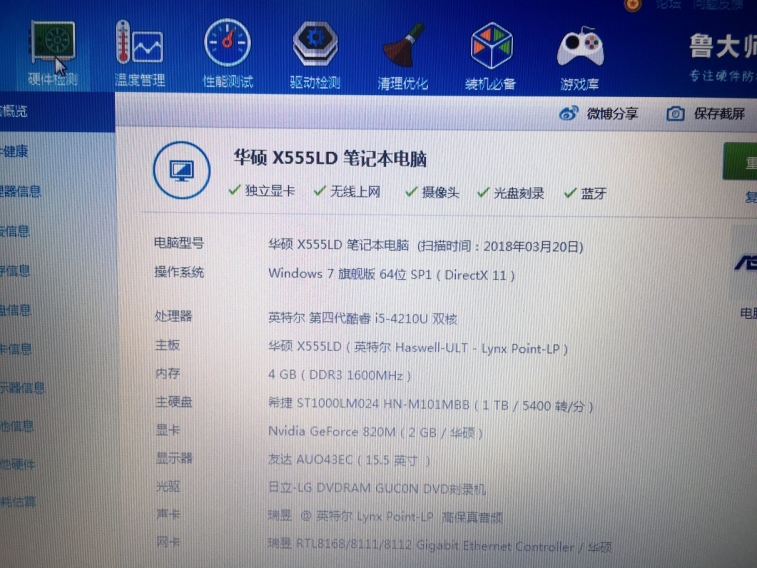Click the 主硬盘 row label

pos(174,402)
